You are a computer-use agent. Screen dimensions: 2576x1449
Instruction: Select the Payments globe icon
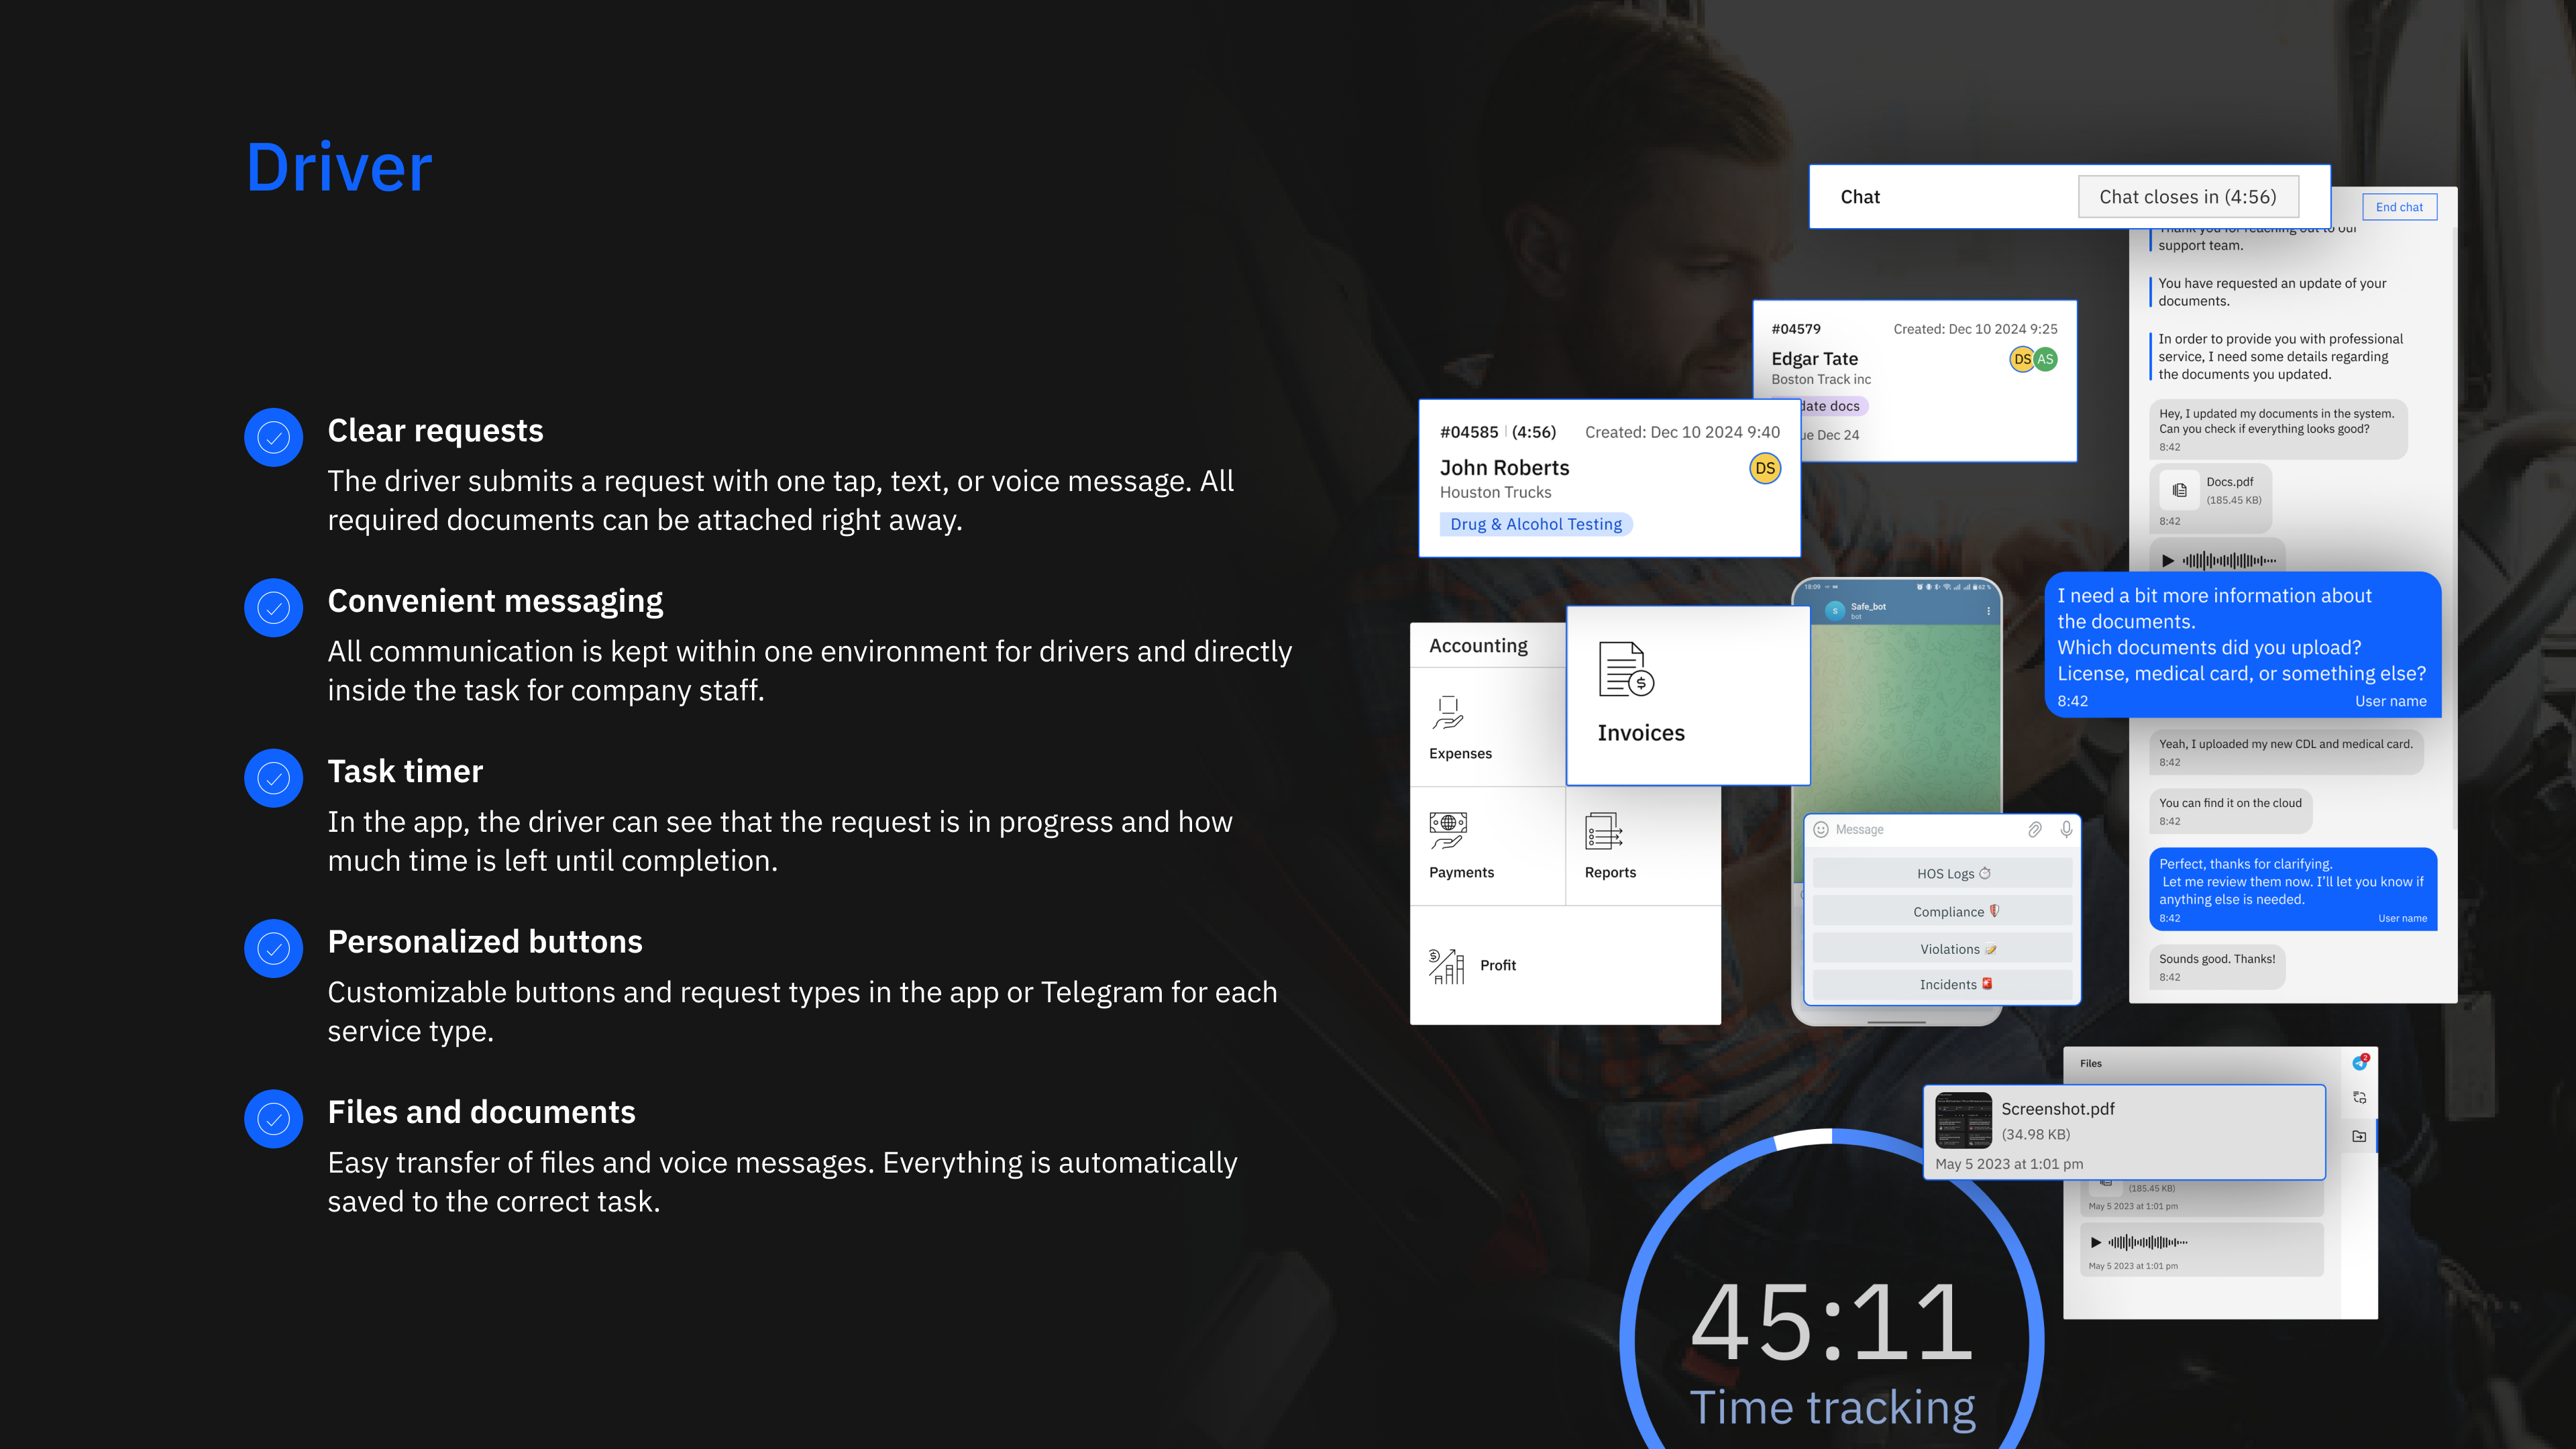(x=1447, y=830)
